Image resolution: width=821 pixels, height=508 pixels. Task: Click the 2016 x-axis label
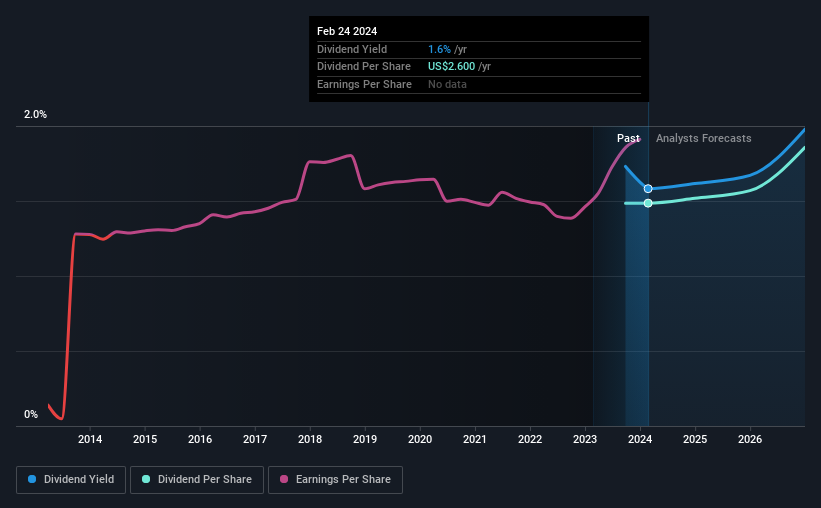click(200, 439)
